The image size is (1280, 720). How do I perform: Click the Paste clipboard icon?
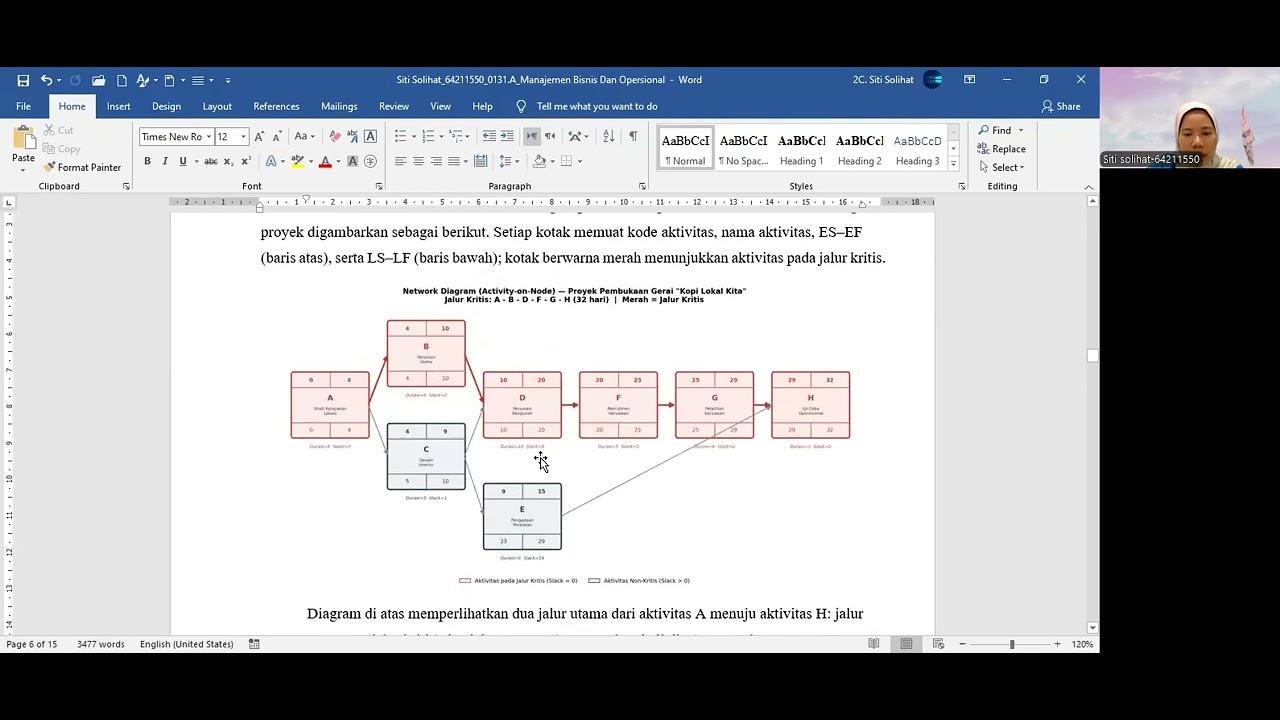click(x=23, y=137)
